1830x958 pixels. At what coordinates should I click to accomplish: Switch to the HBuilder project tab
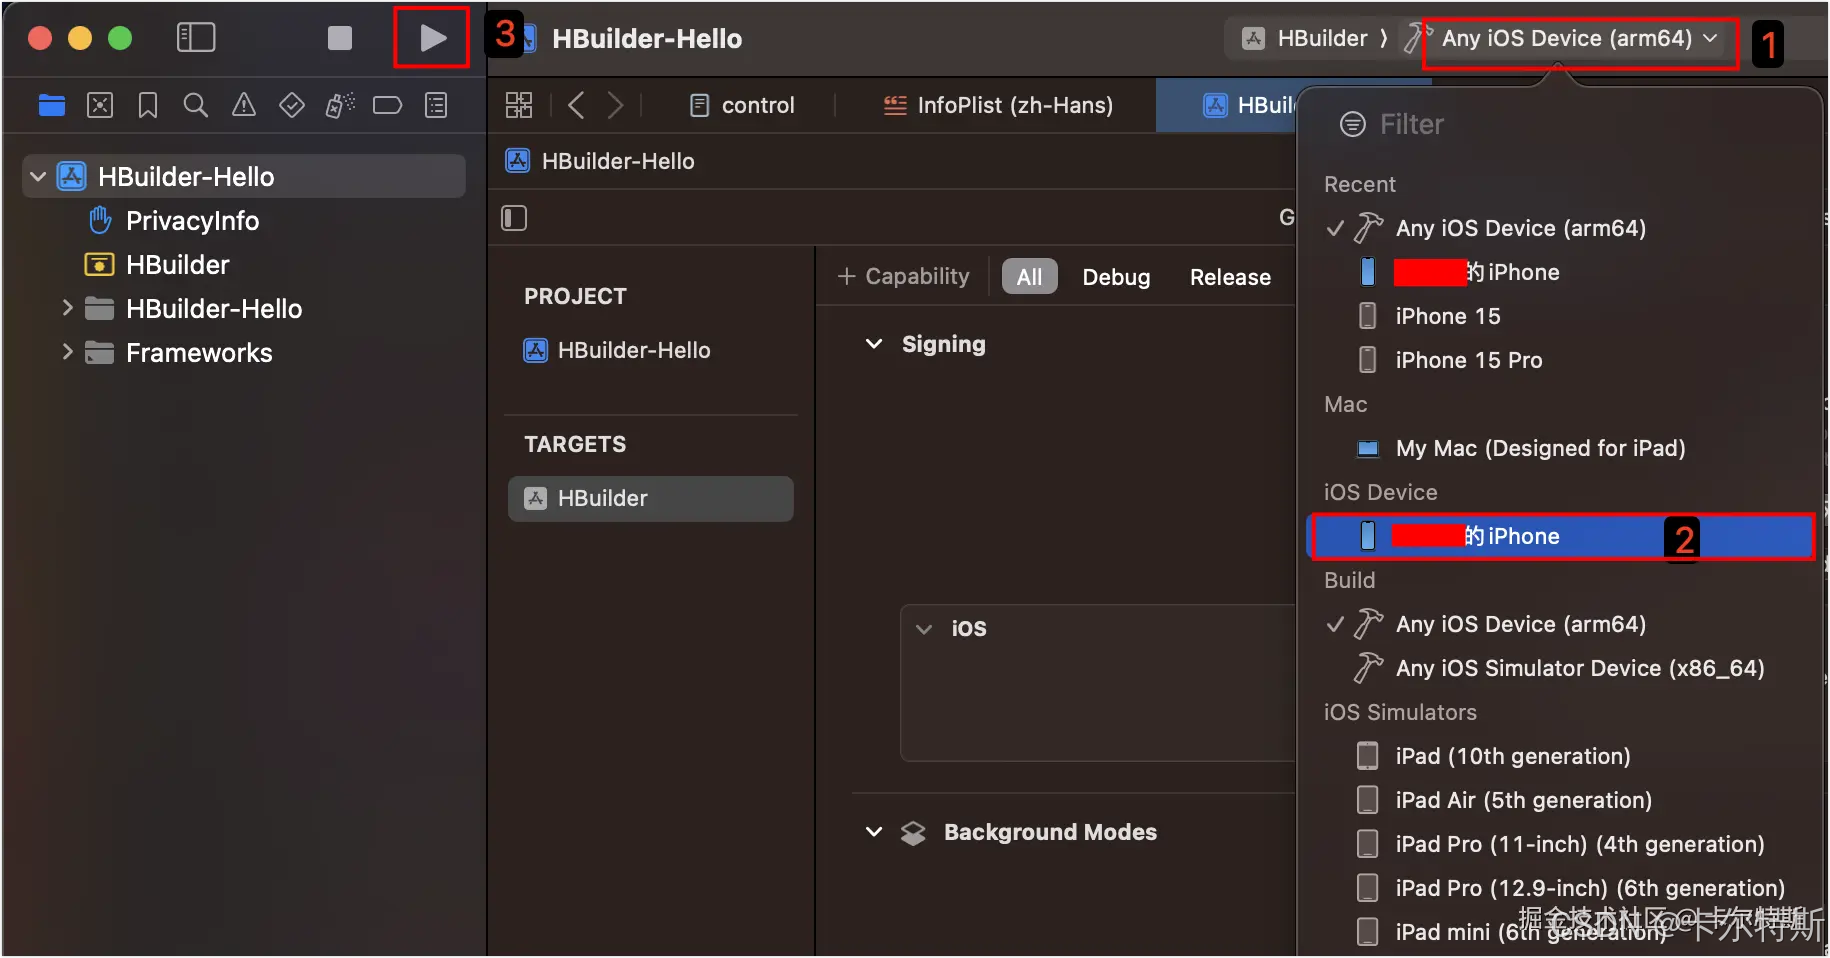coord(1227,105)
